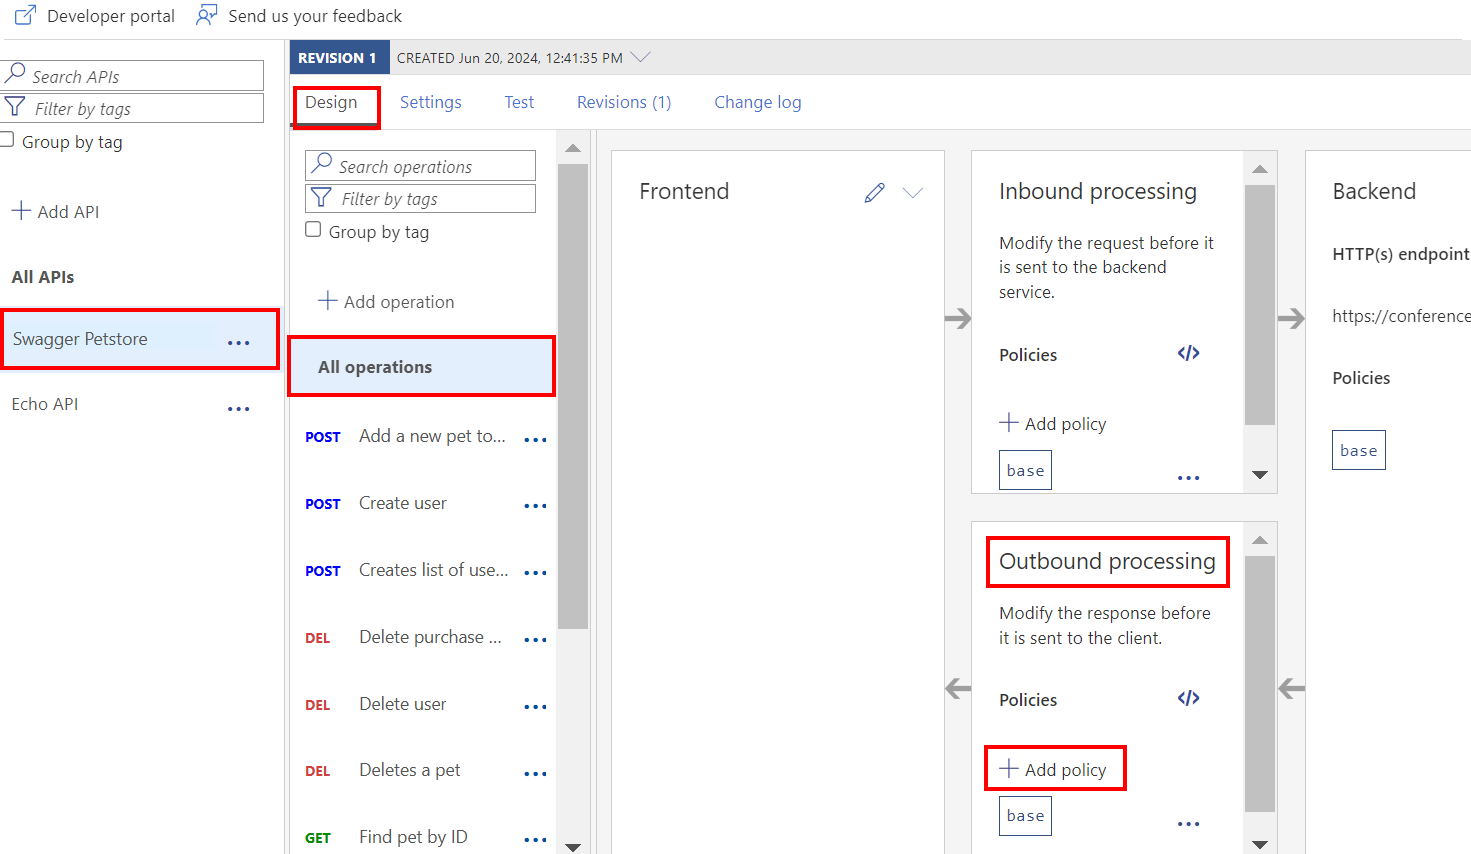Open ellipsis menu for Deletes a pet
This screenshot has height=854, width=1471.
(535, 774)
